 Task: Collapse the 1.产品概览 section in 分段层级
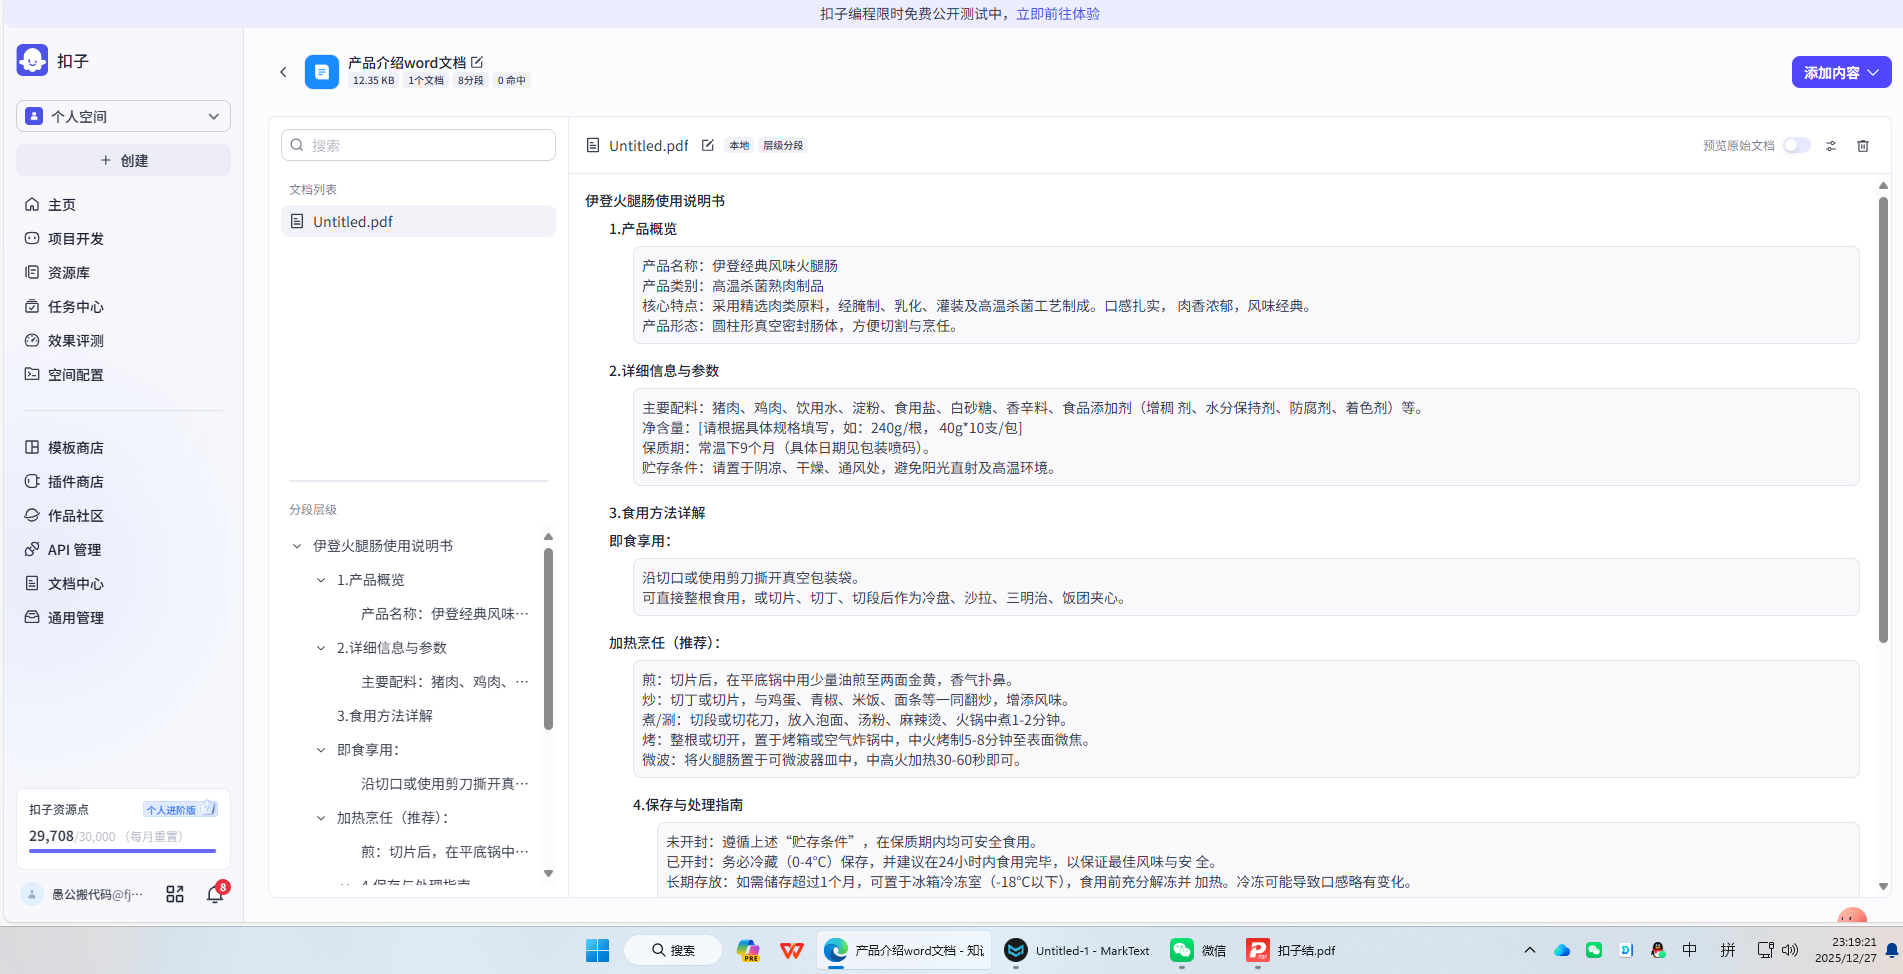320,579
